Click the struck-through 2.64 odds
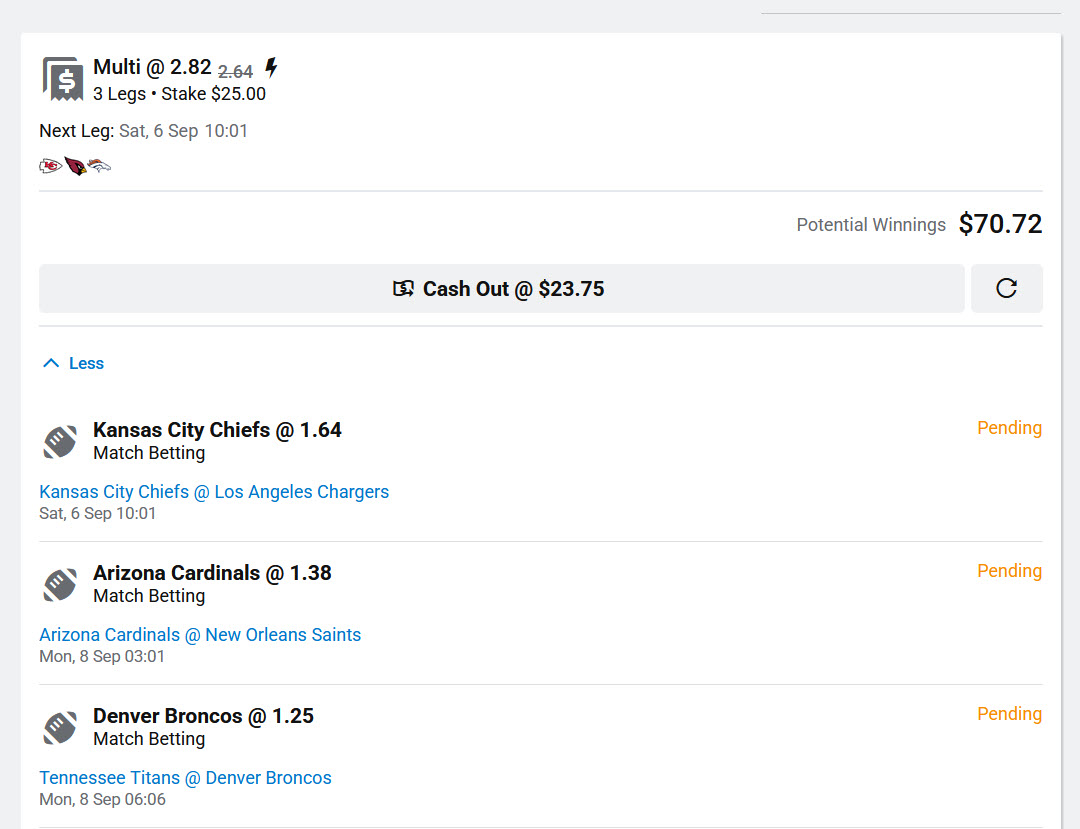Image resolution: width=1080 pixels, height=829 pixels. [x=236, y=71]
